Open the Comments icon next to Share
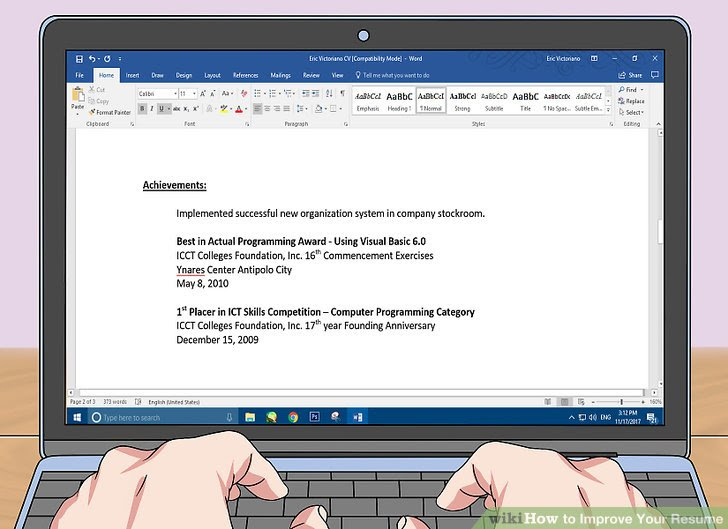728x529 pixels. click(x=655, y=75)
